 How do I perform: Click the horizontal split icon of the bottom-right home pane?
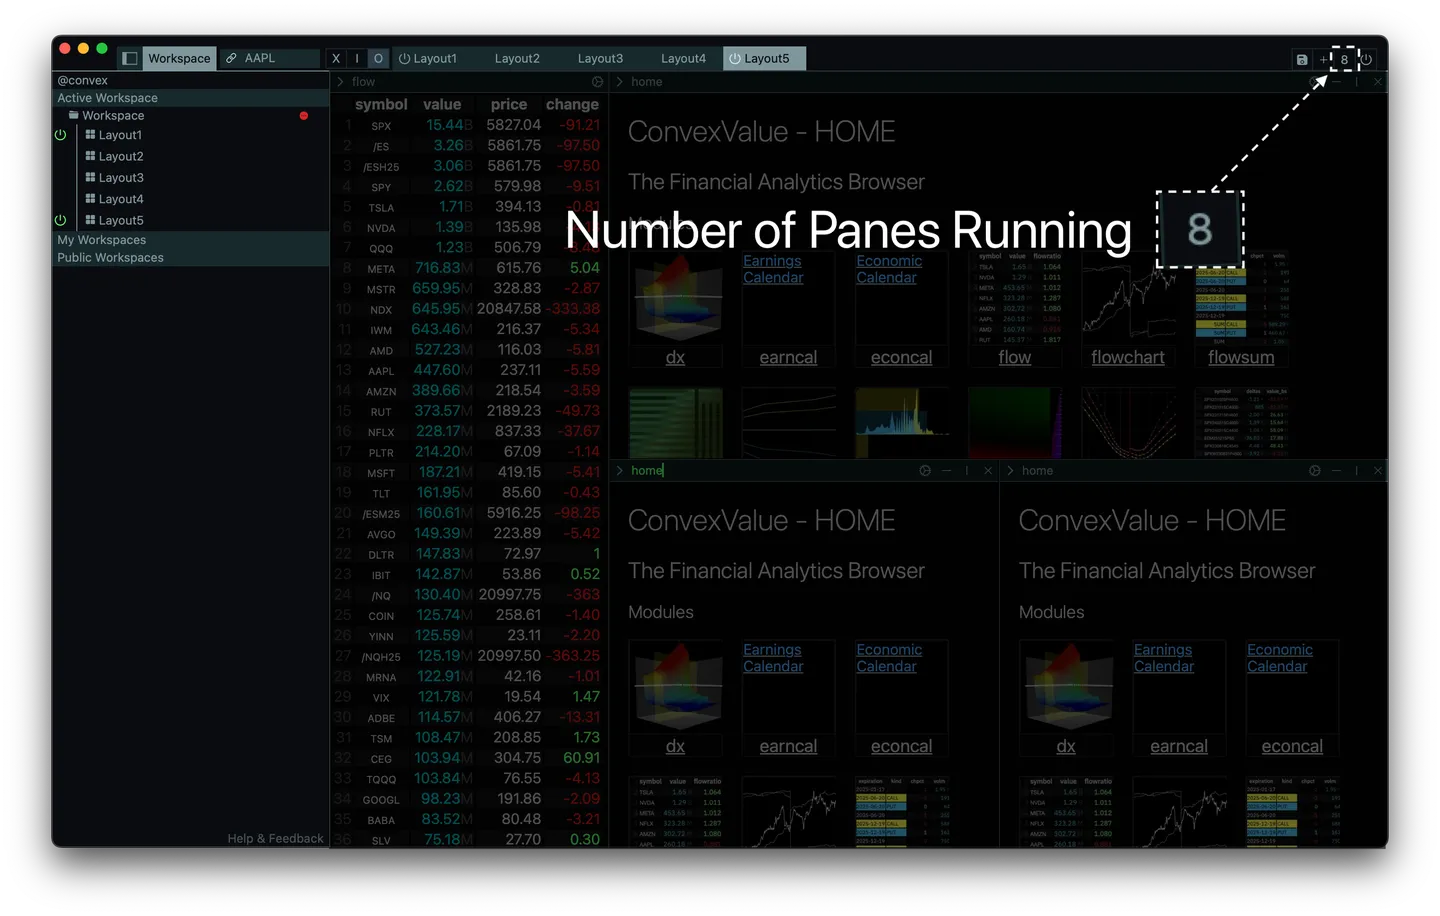coord(1336,471)
